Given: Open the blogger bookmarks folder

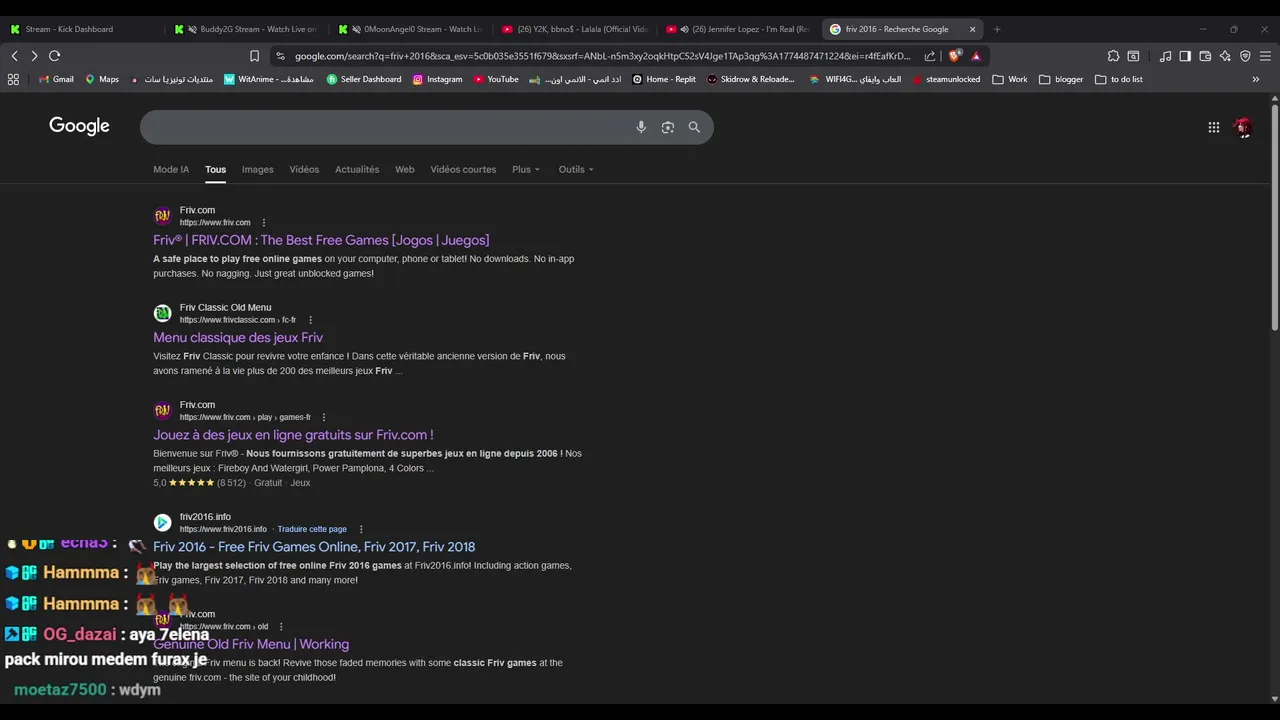Looking at the screenshot, I should [x=1061, y=79].
